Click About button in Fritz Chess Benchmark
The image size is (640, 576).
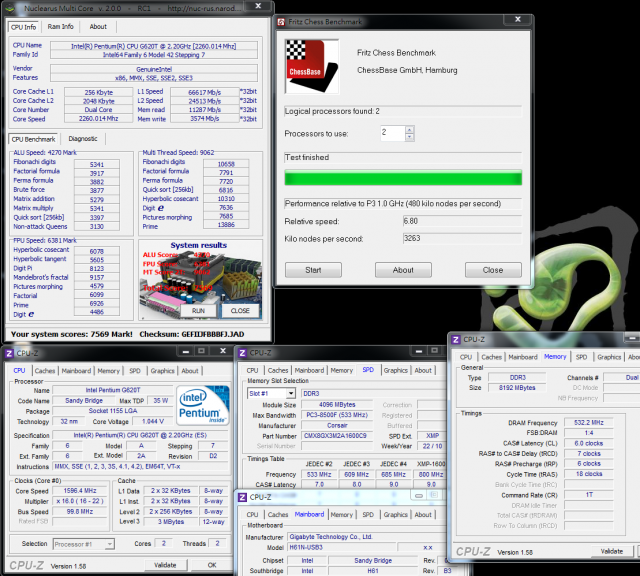403,270
